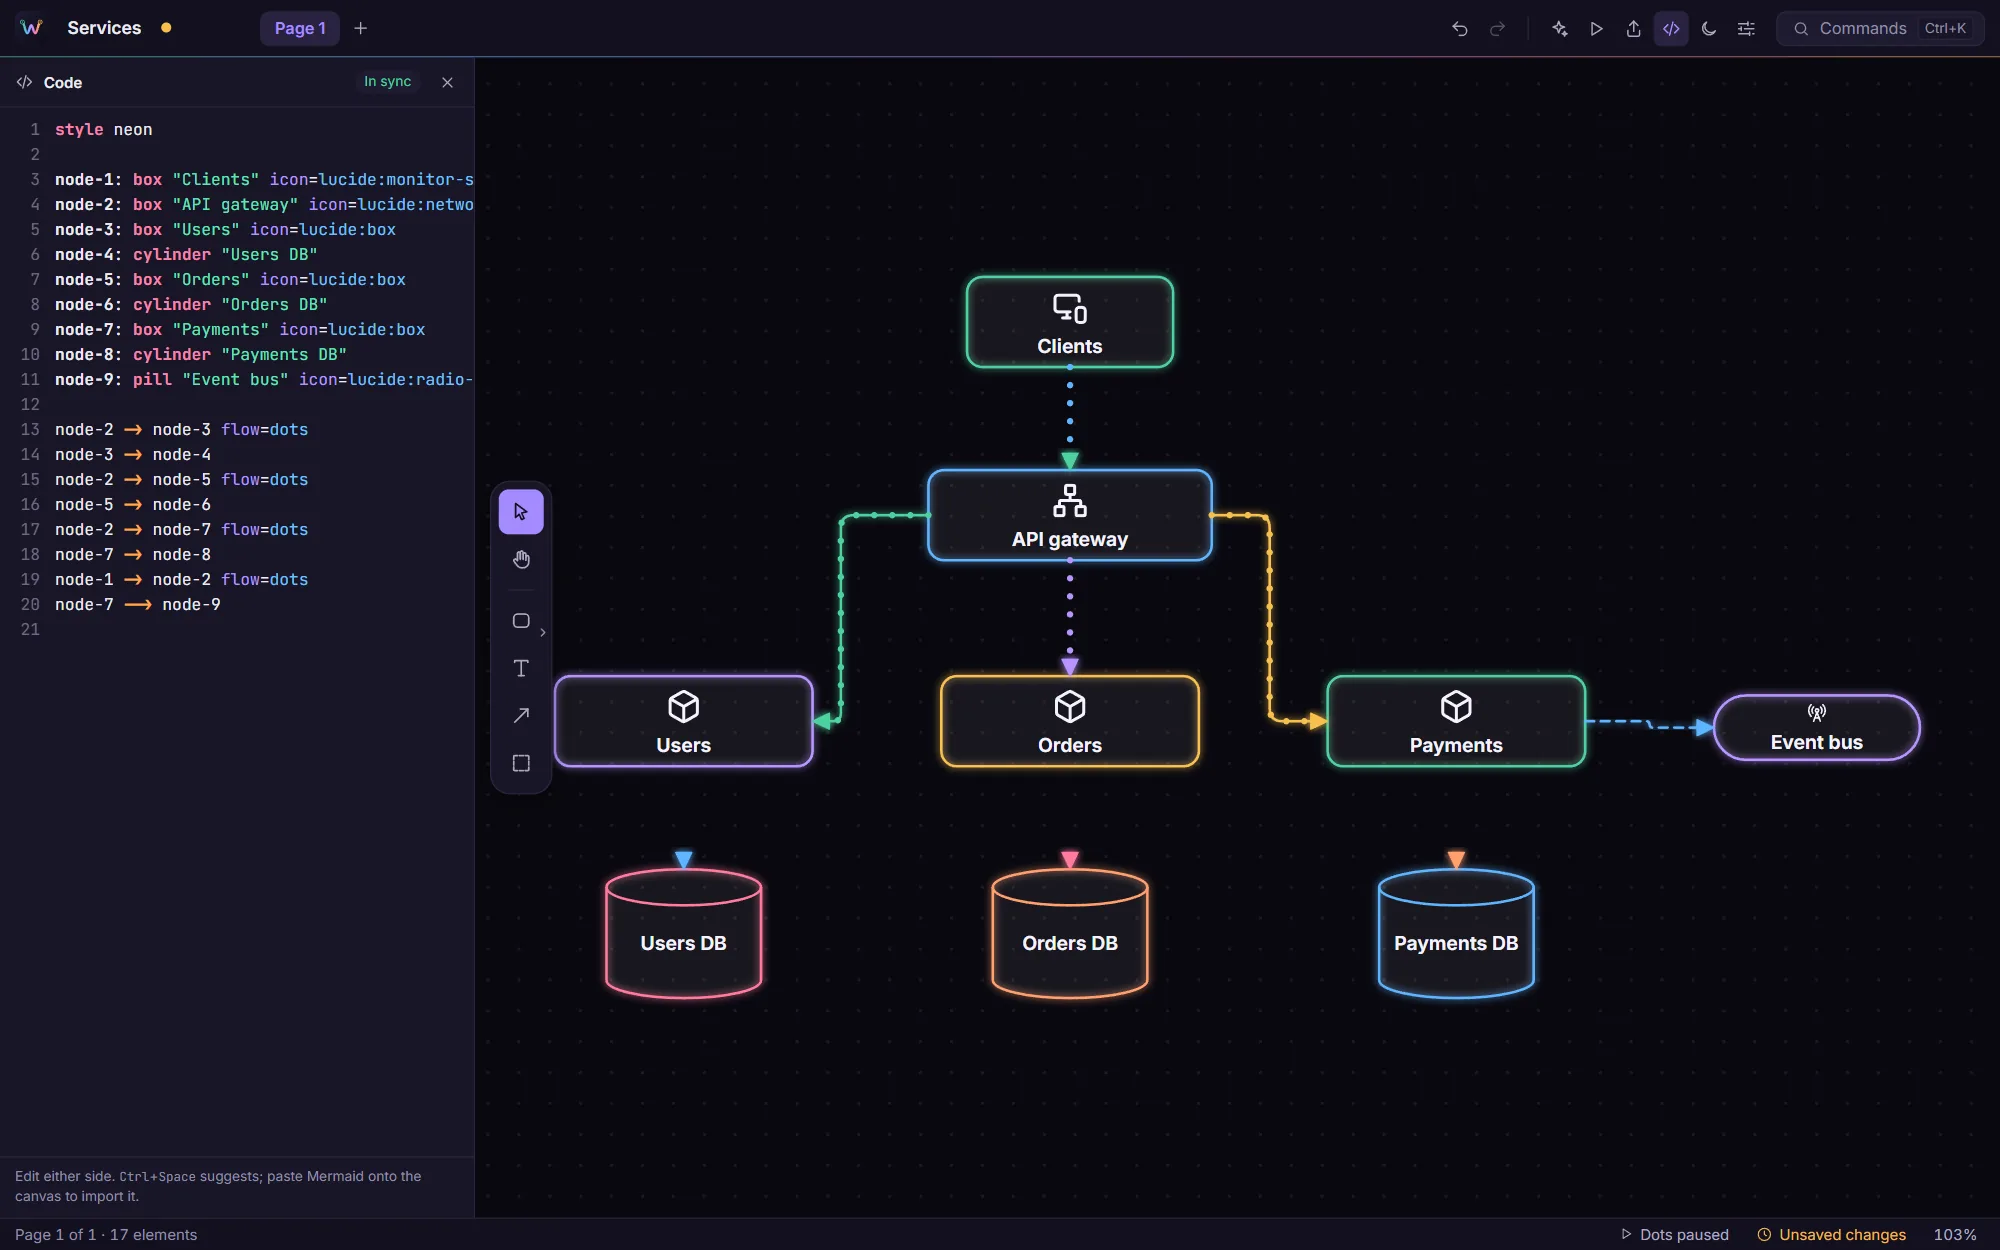The width and height of the screenshot is (2000, 1250).
Task: Click the line "node-7 → node-9"
Action: coord(138,604)
